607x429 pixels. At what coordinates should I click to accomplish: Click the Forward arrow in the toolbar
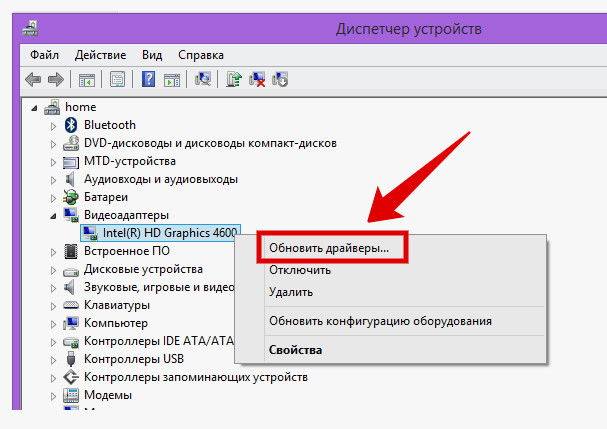pyautogui.click(x=56, y=79)
